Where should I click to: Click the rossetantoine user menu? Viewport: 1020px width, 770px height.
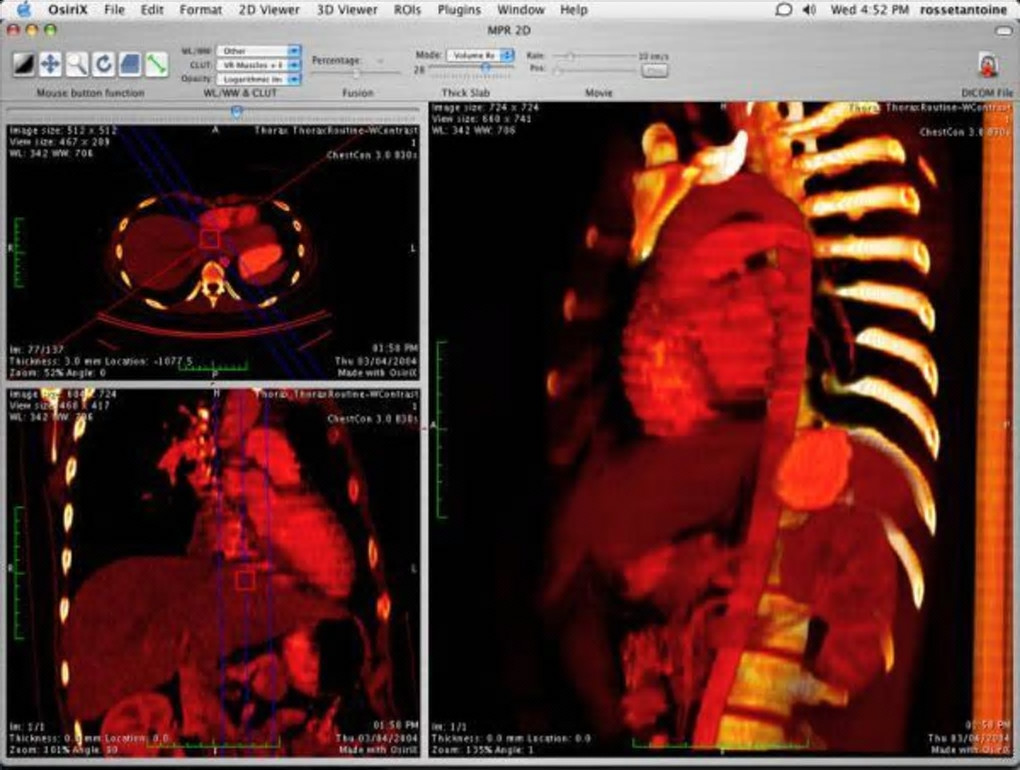click(x=966, y=10)
